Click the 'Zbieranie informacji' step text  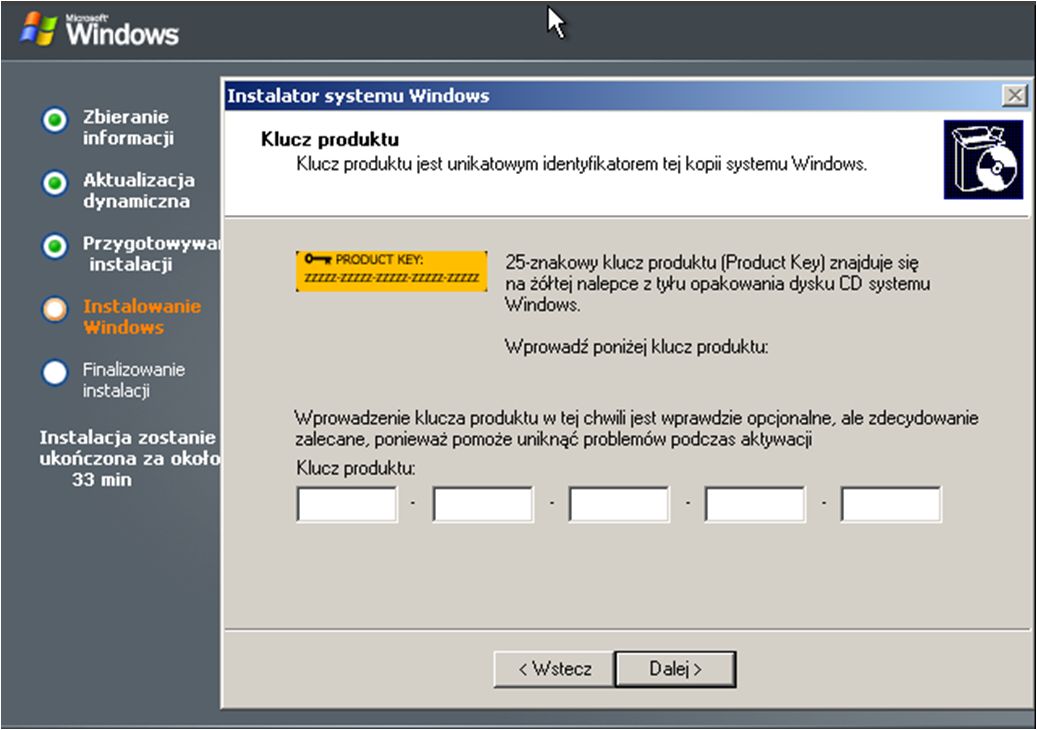pyautogui.click(x=128, y=127)
